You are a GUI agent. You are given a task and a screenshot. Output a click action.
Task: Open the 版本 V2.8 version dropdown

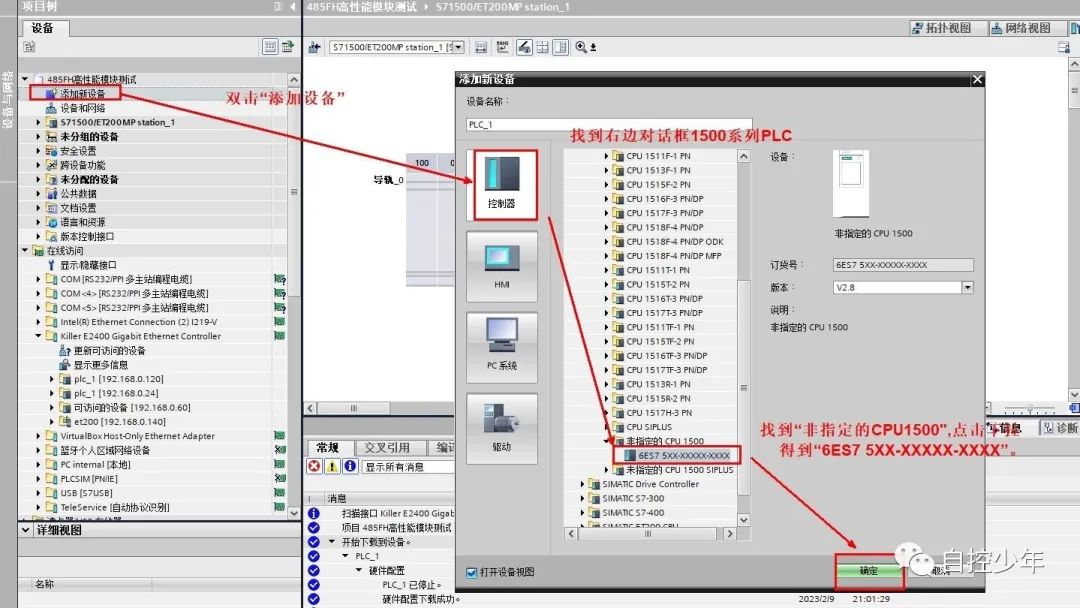tap(967, 287)
